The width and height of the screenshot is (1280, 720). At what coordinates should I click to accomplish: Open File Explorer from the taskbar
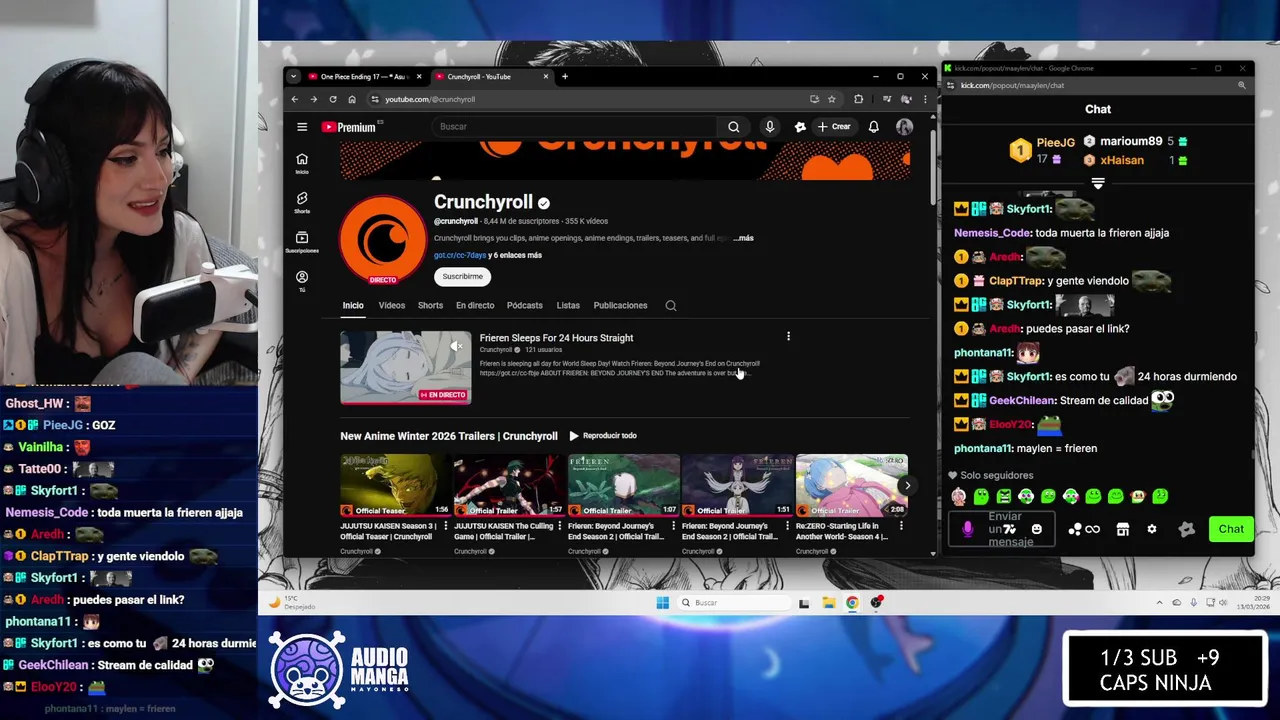829,602
